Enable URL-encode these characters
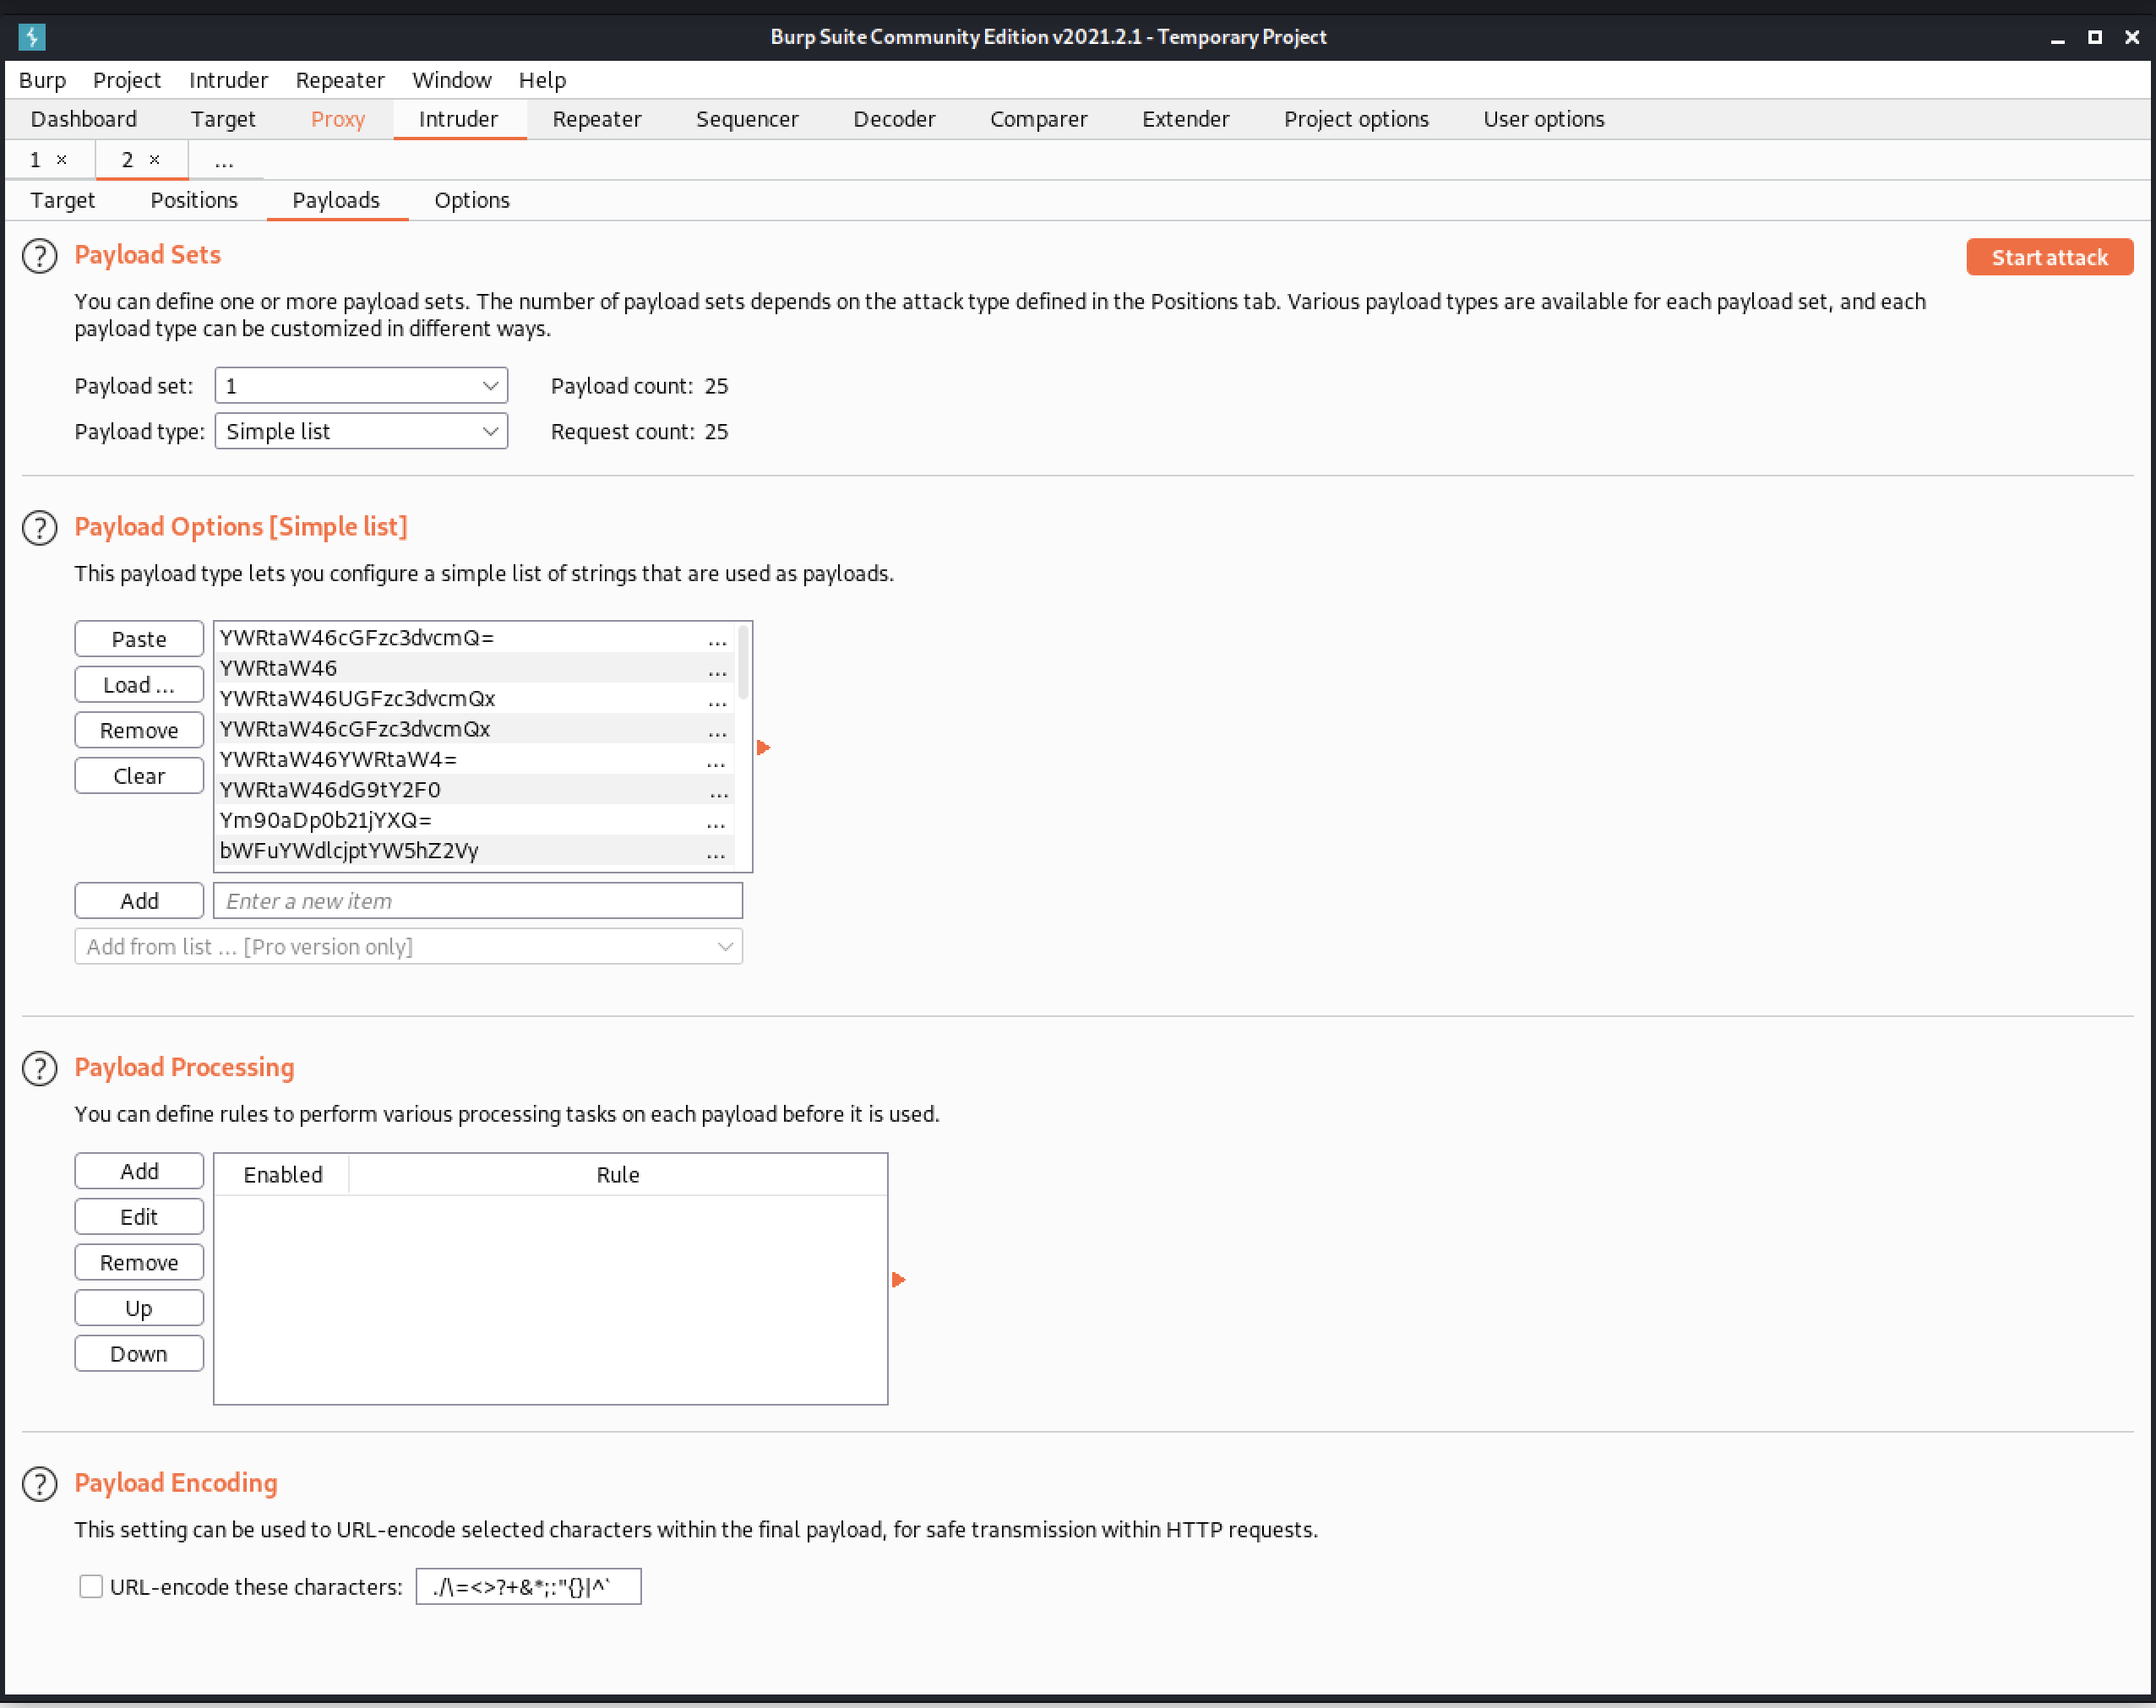Screen dimensions: 2156x1708 pyautogui.click(x=91, y=1586)
